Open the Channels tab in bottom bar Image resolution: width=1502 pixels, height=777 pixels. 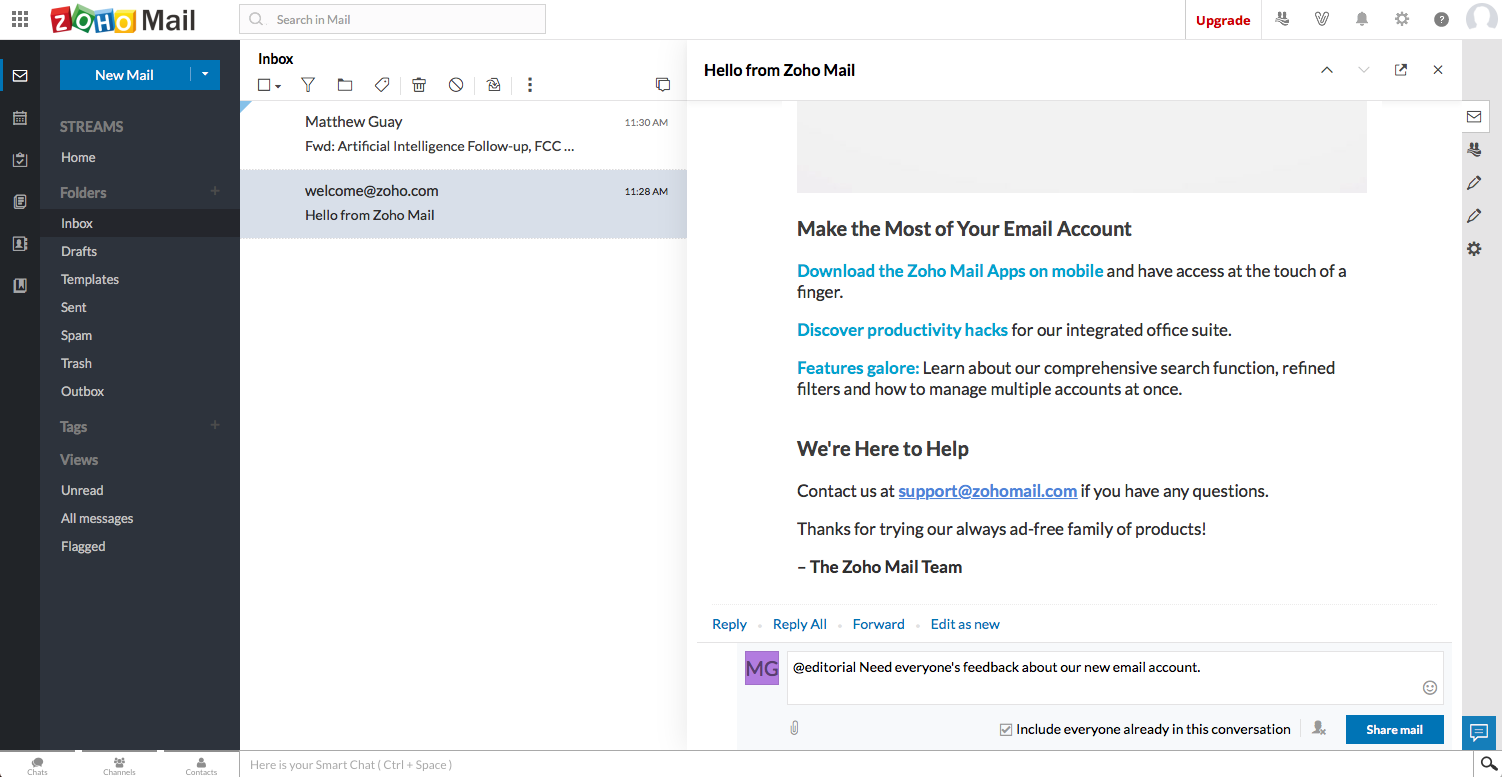[119, 765]
